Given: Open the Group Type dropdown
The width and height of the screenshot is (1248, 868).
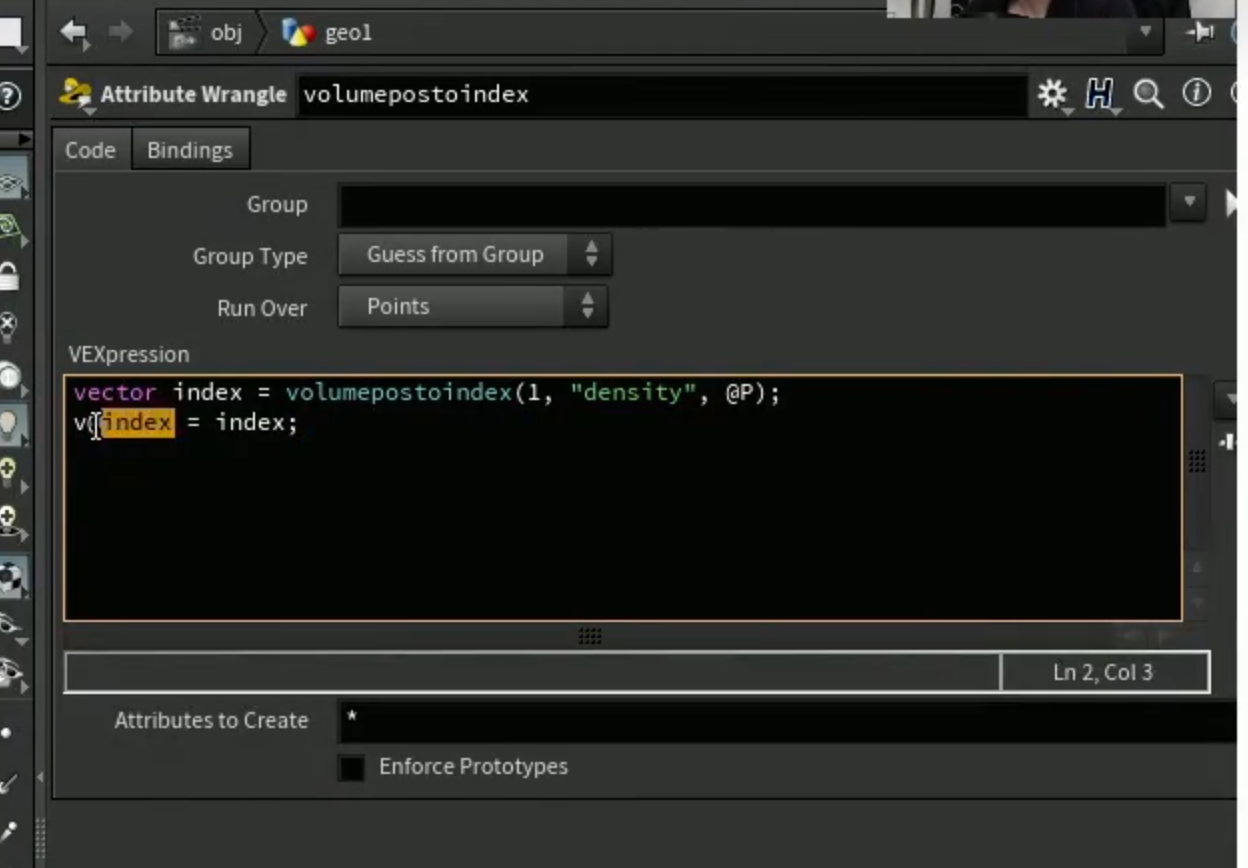Looking at the screenshot, I should point(475,255).
